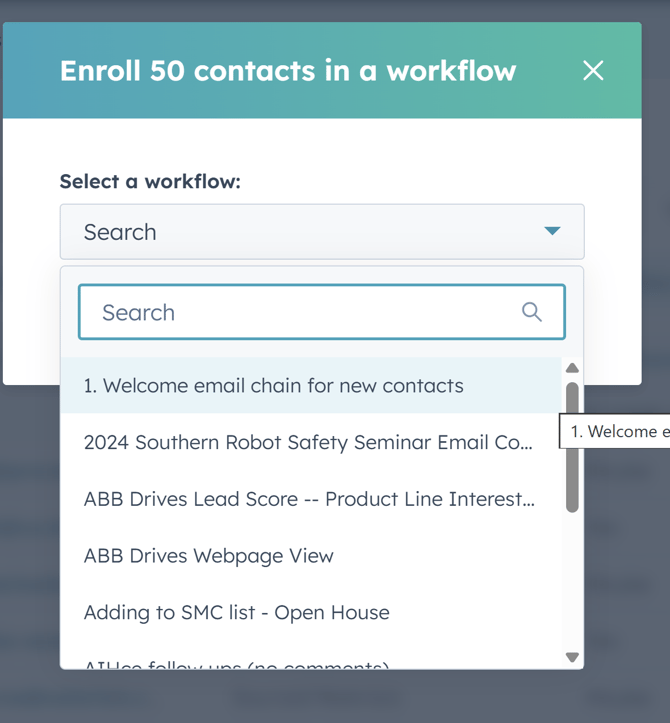Screen dimensions: 670x723
Task: Click the 'Enroll 50 contacts in a workflow' title
Action: pyautogui.click(x=288, y=71)
